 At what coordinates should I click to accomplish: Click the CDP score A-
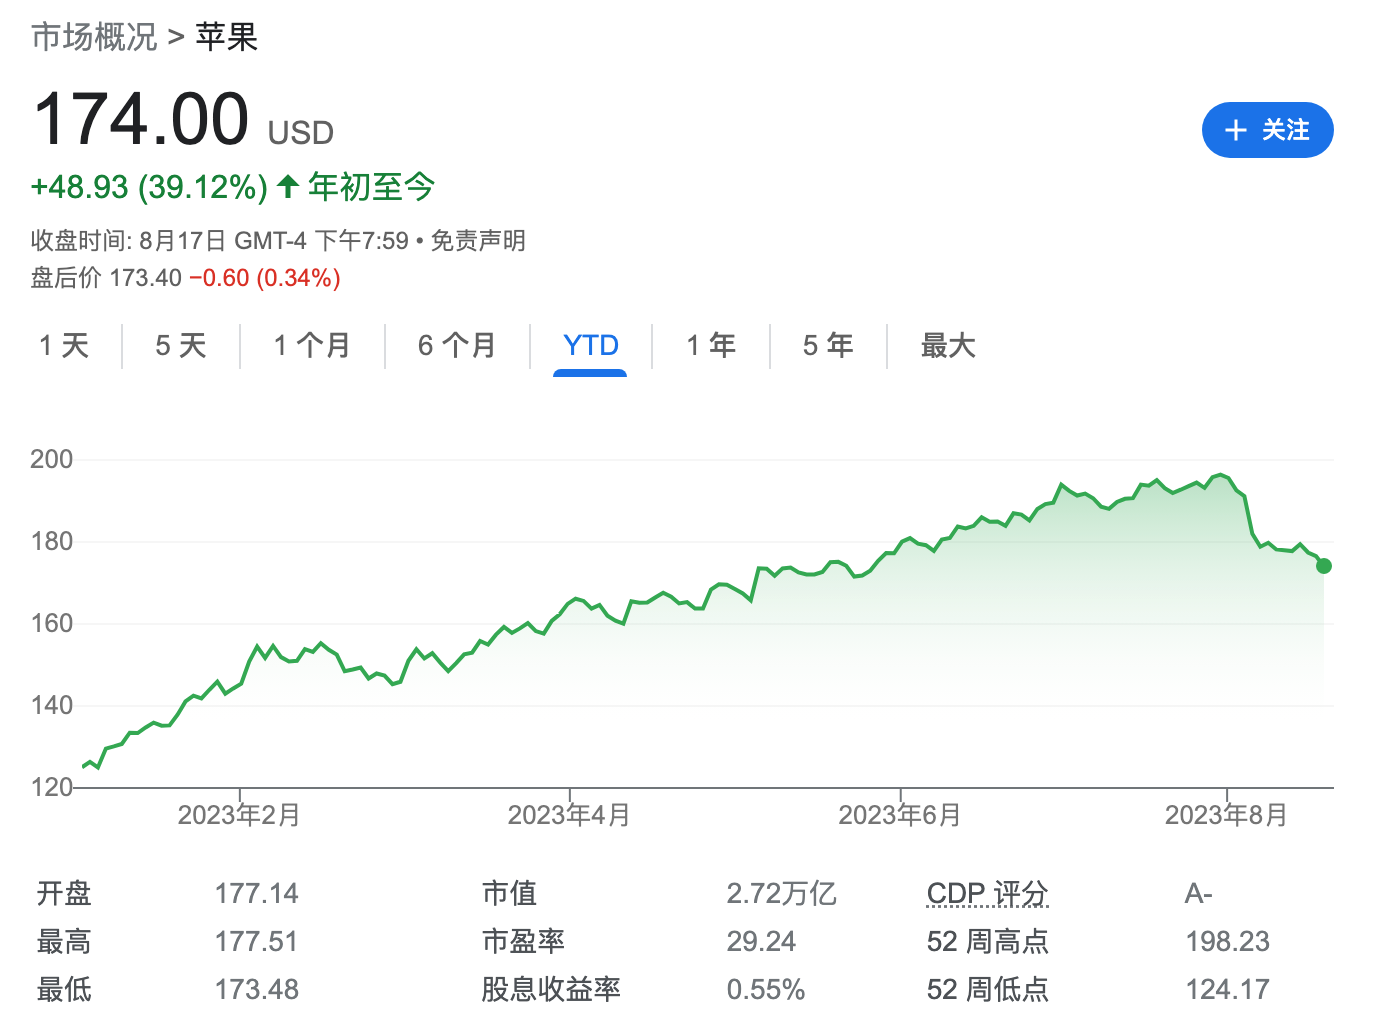(x=1199, y=893)
